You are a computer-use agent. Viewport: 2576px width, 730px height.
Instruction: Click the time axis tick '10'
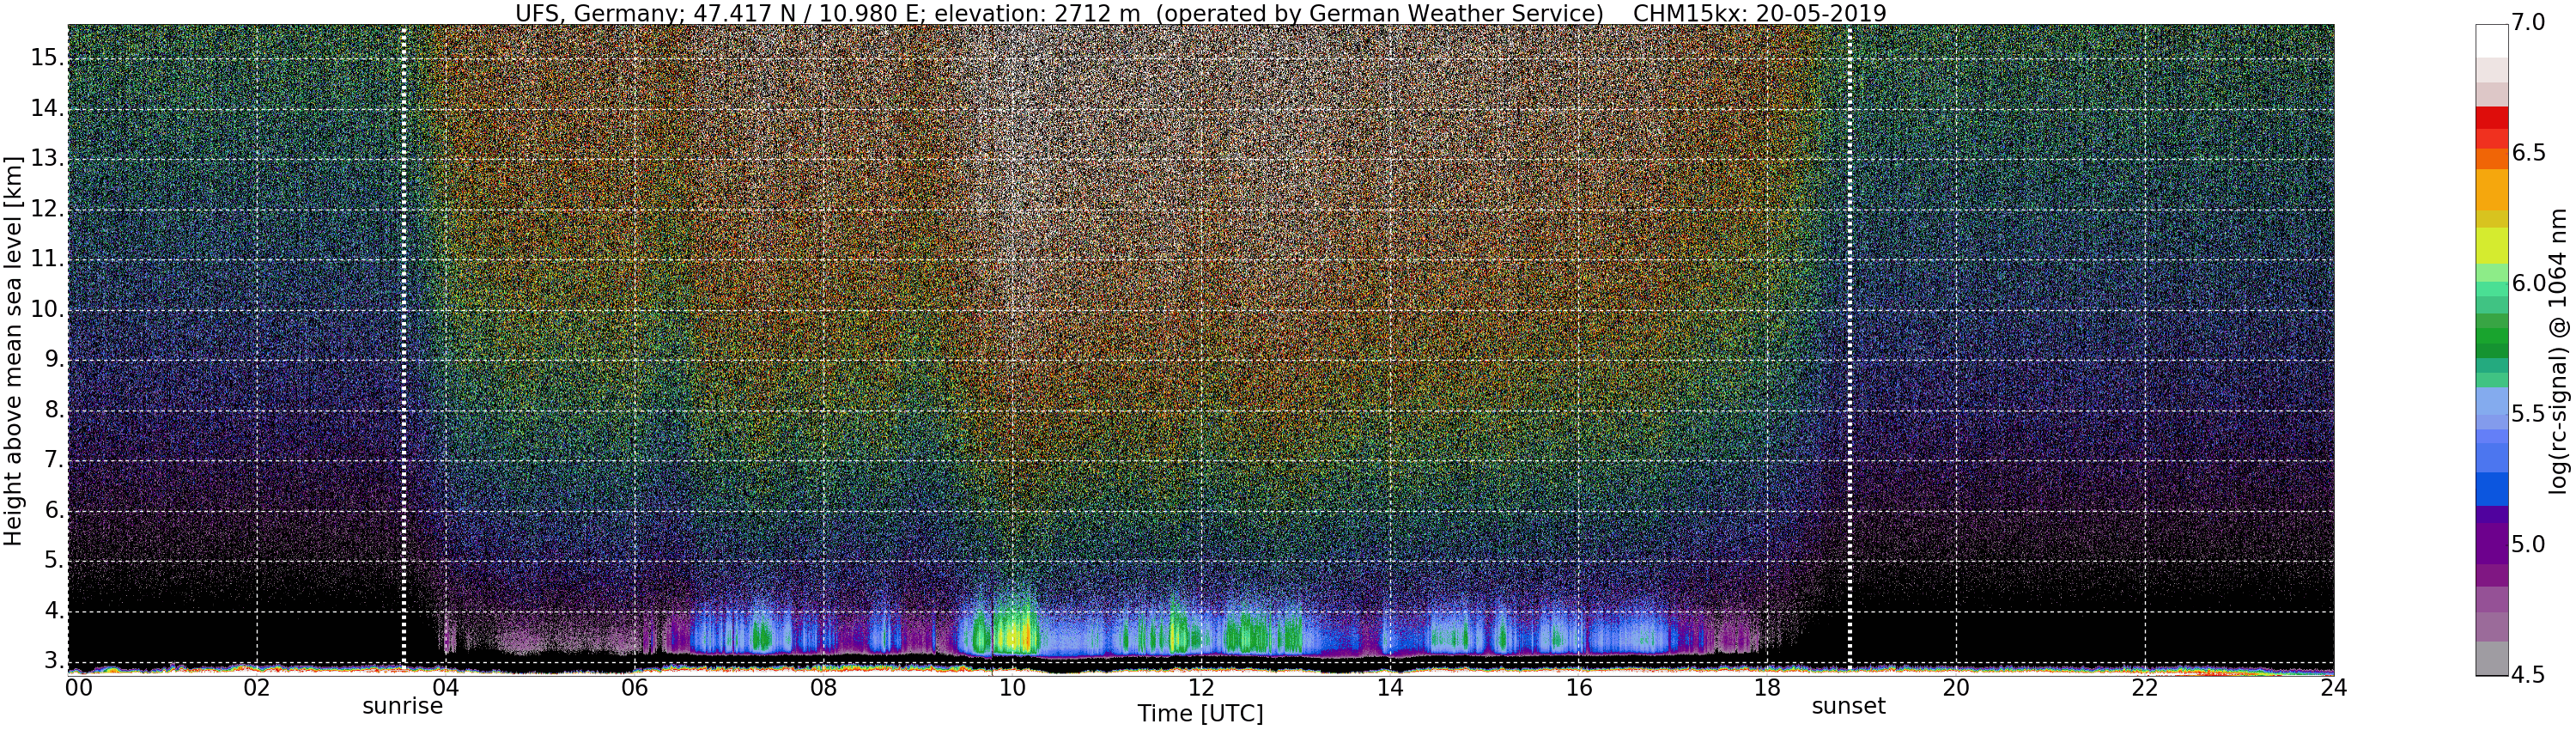(x=1012, y=688)
